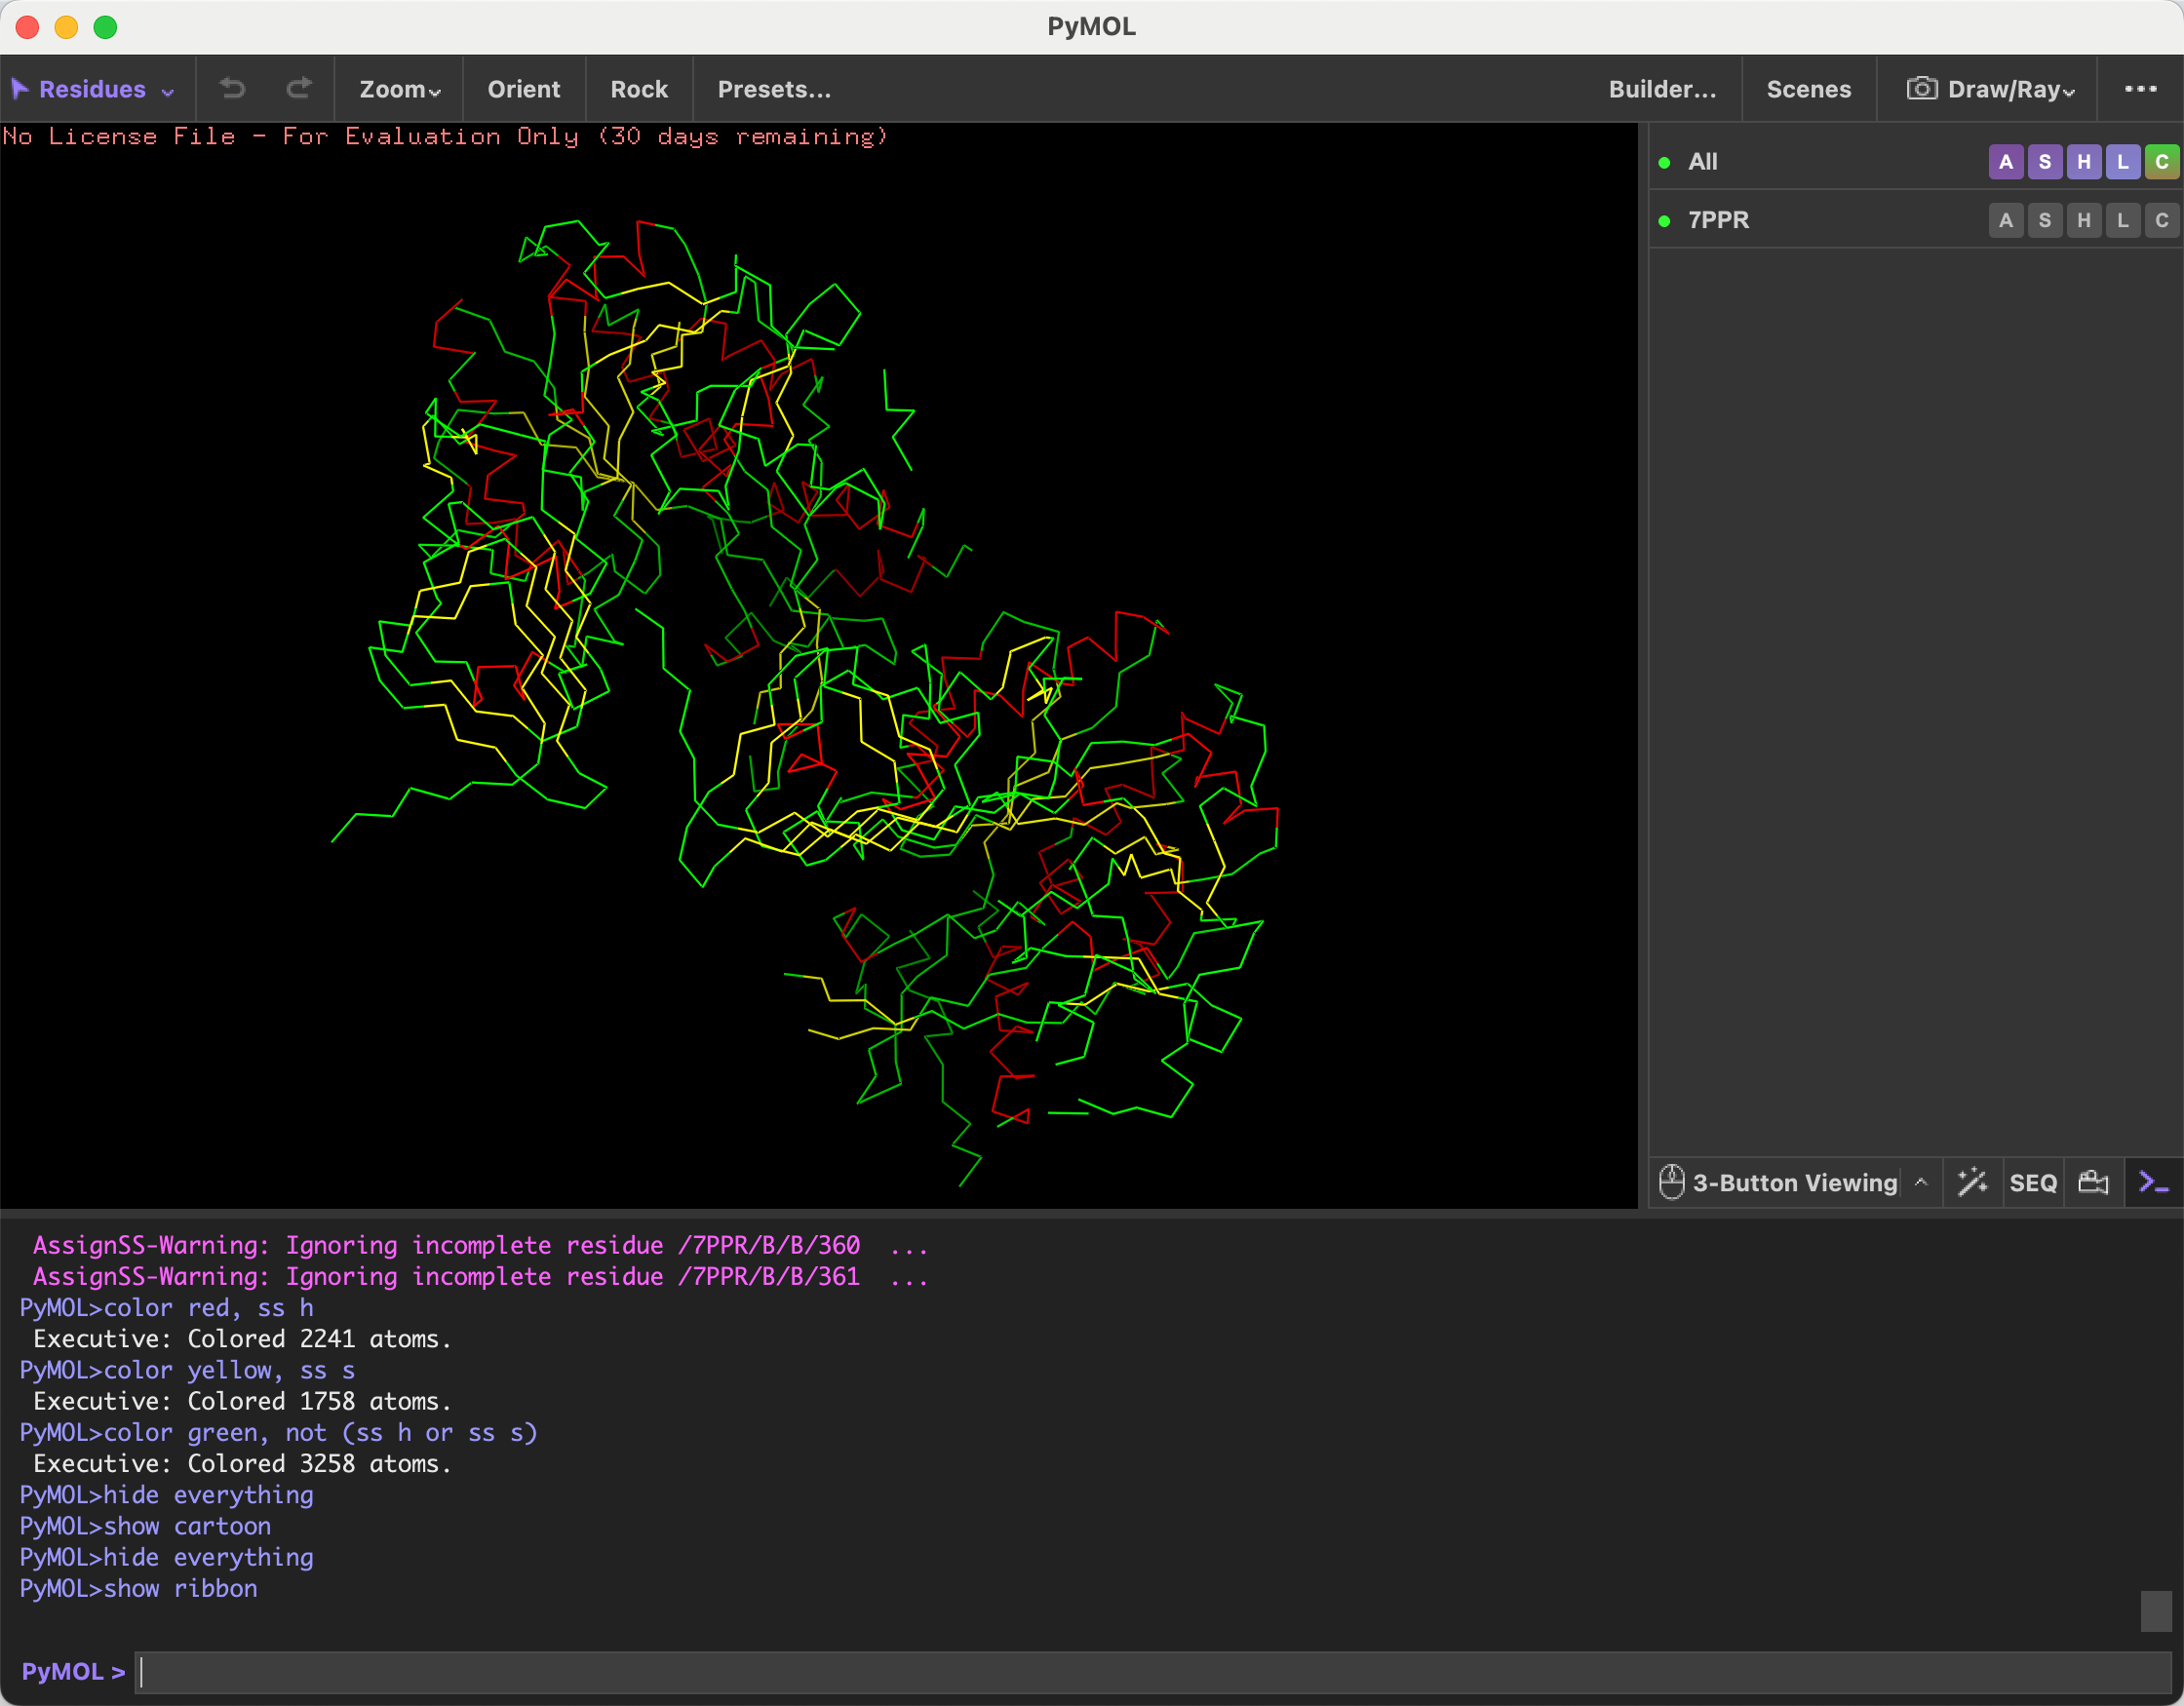Open the Draw/Ray dropdown

1991,89
